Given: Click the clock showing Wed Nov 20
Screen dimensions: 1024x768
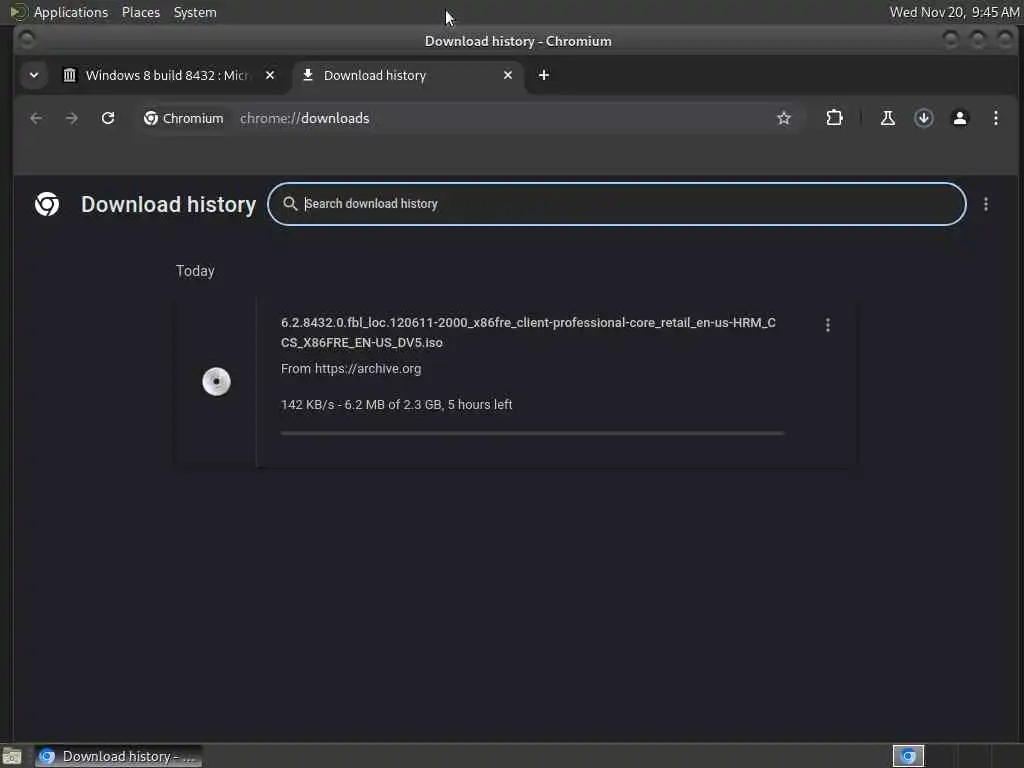Looking at the screenshot, I should pos(954,12).
